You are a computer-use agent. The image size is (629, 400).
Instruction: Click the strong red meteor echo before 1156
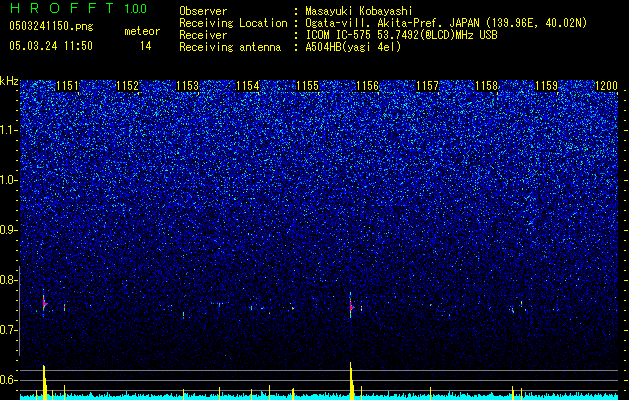pos(351,307)
